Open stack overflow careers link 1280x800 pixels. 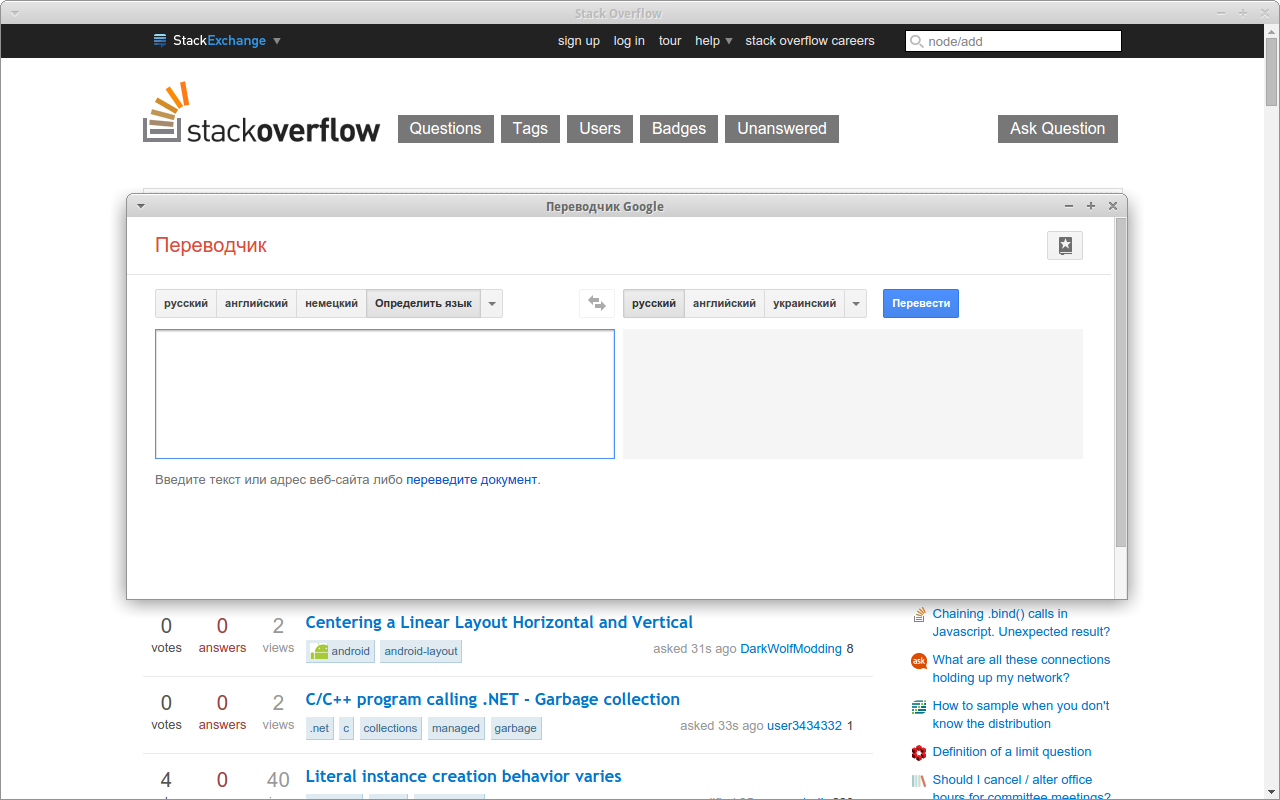tap(810, 41)
